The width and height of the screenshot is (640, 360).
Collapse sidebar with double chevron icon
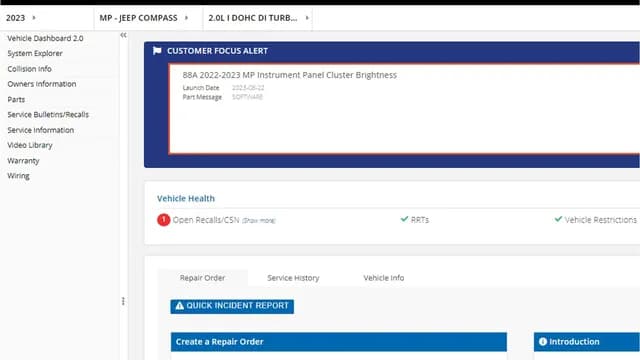click(x=123, y=35)
